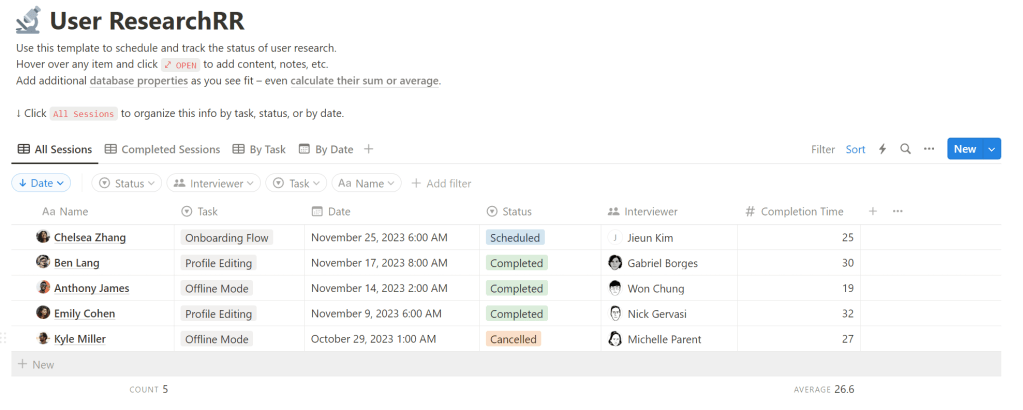Open the database properties link
Image resolution: width=1023 pixels, height=410 pixels.
click(138, 80)
